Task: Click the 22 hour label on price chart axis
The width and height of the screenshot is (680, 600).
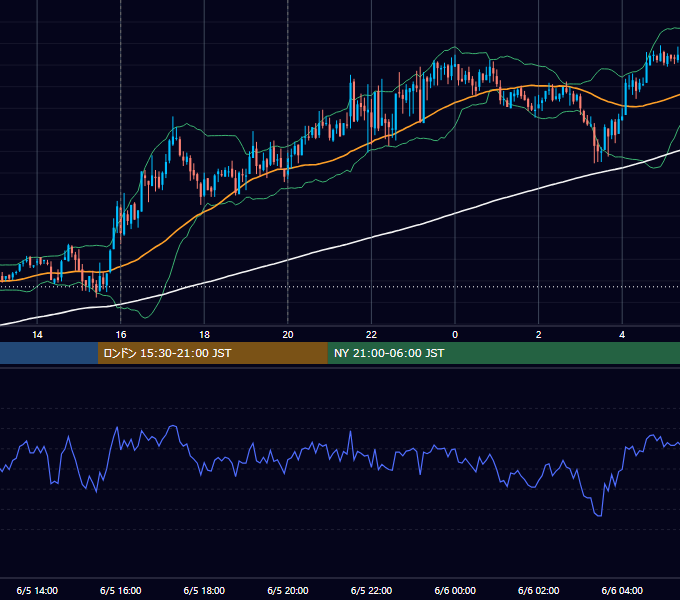Action: pos(371,335)
